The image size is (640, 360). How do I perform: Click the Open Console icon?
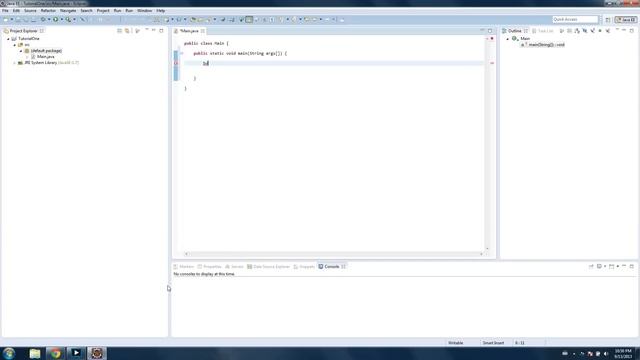click(x=611, y=266)
